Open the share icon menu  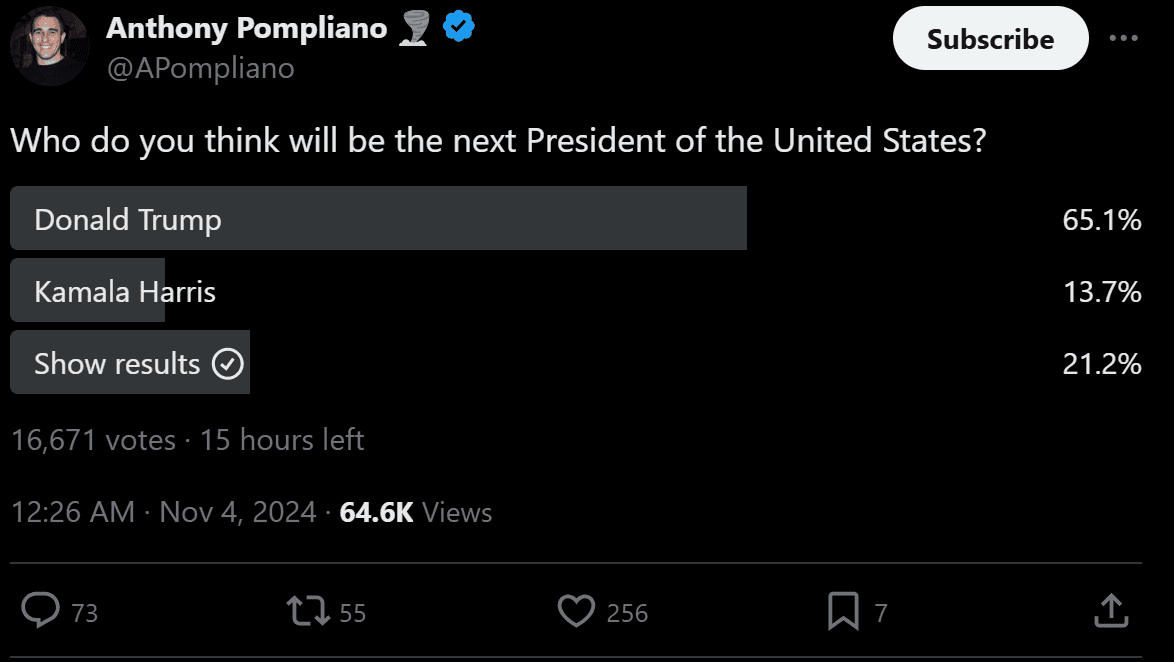tap(1111, 611)
